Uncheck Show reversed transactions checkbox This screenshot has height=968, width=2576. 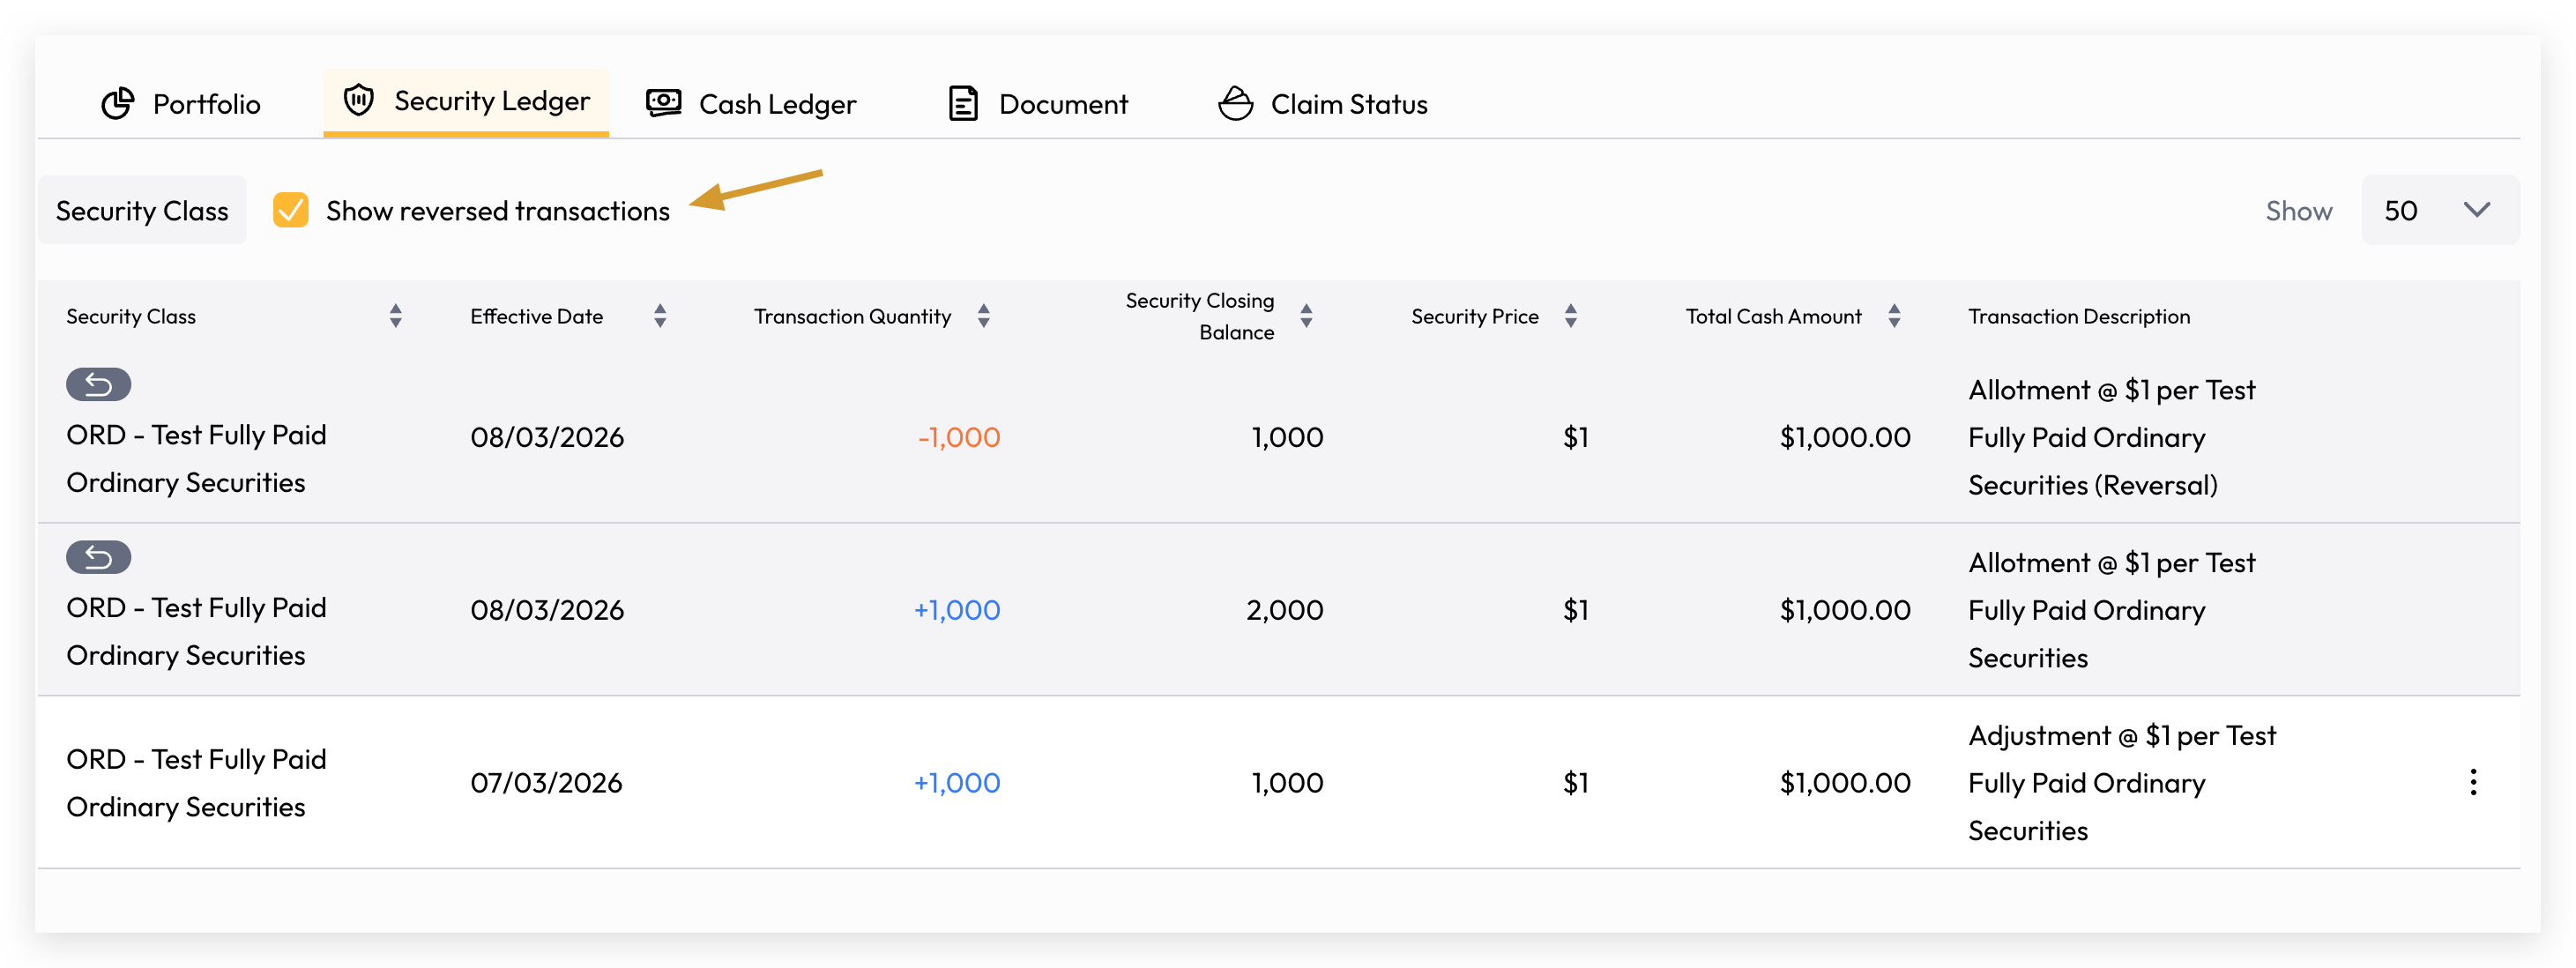point(291,211)
